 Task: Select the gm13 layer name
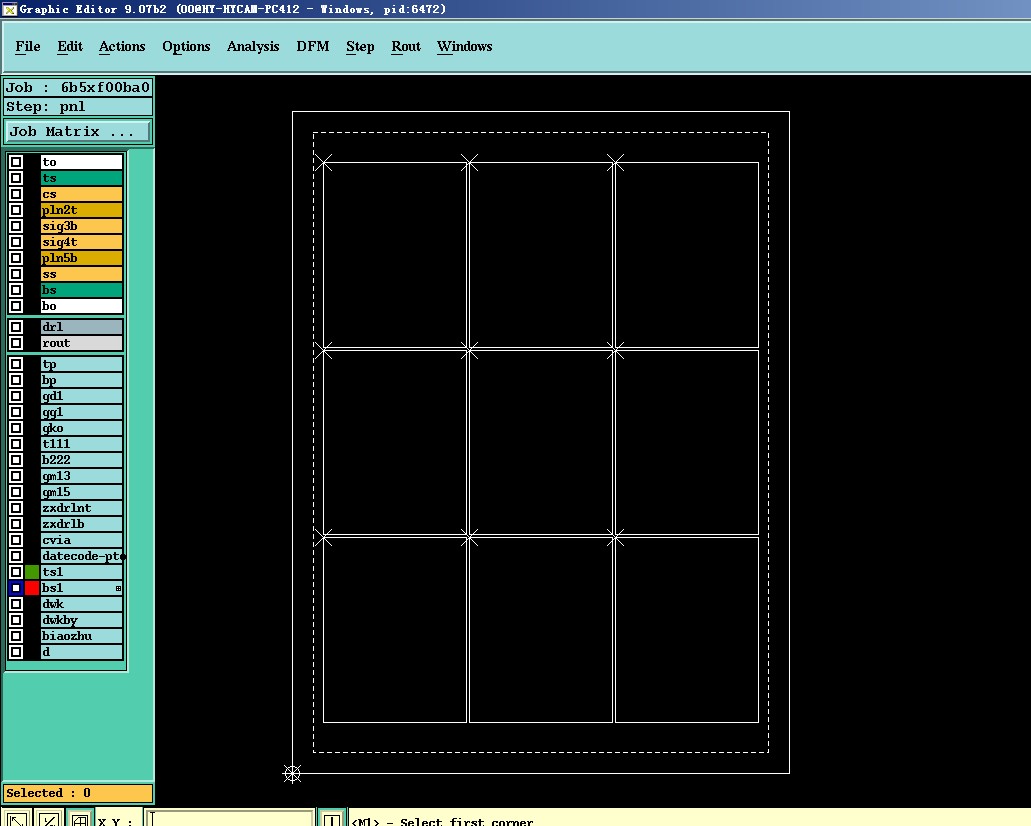click(x=82, y=476)
